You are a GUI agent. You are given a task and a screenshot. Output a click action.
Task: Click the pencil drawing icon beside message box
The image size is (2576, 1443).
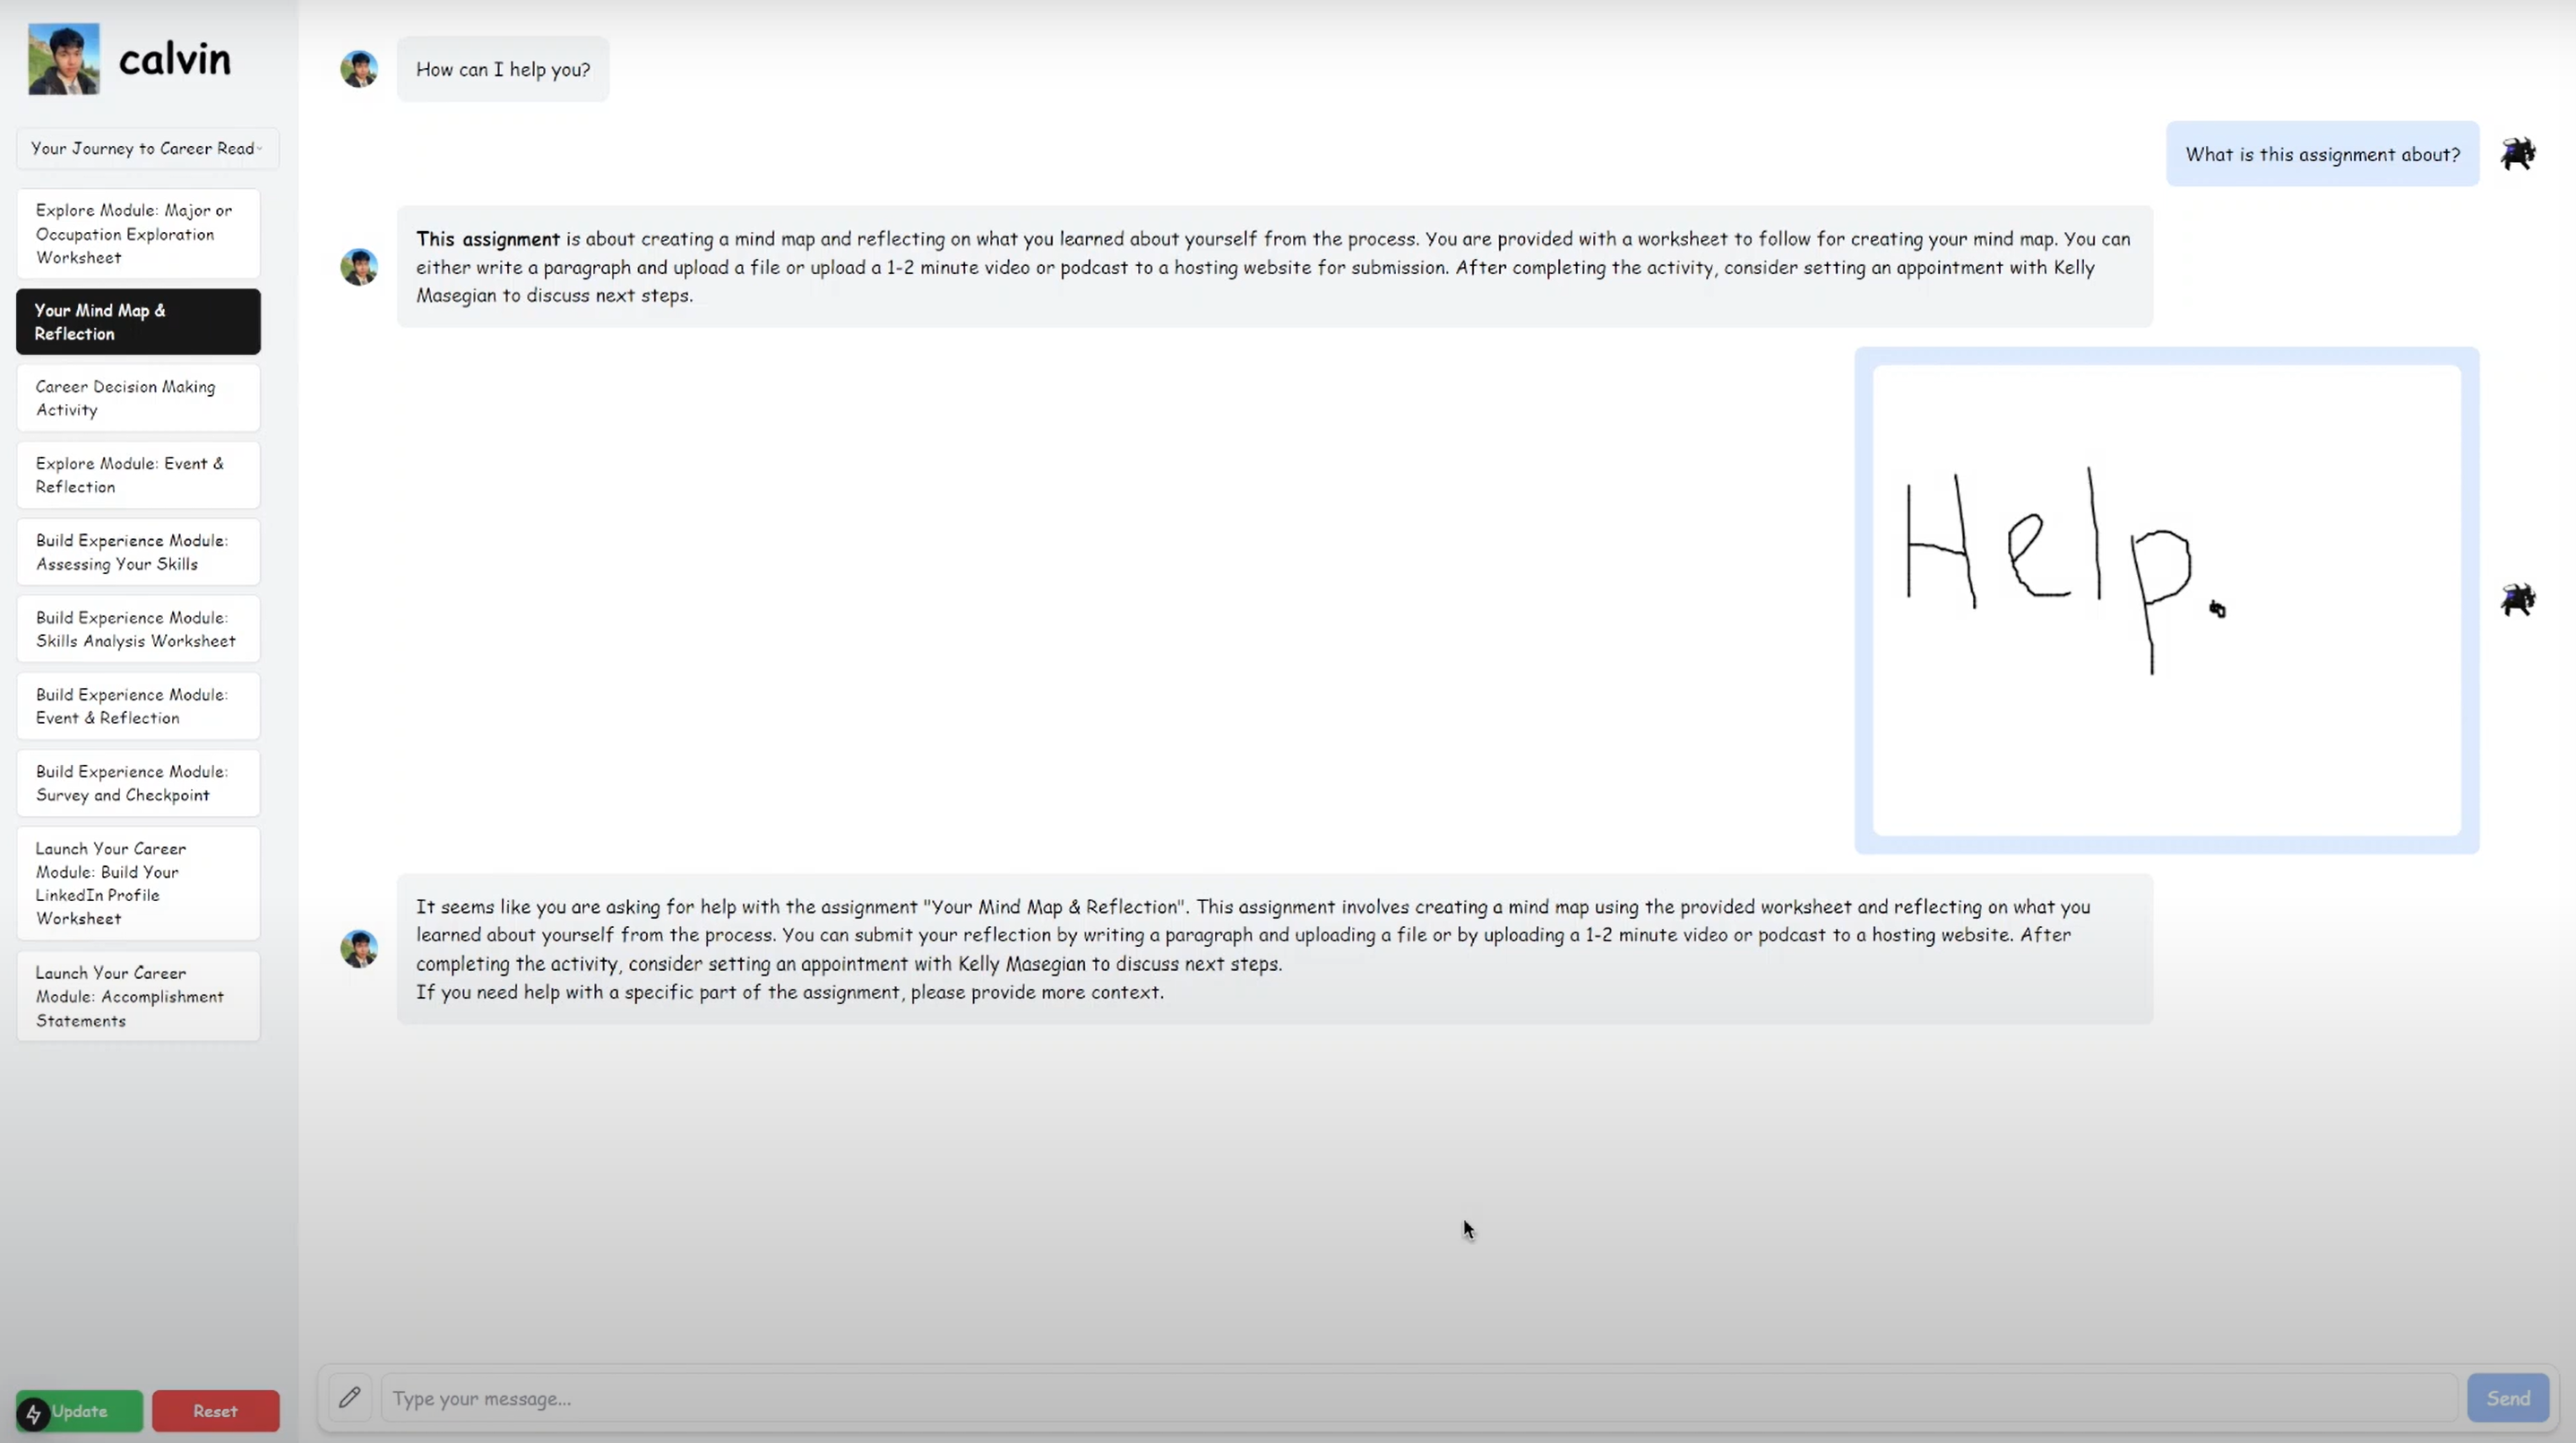pyautogui.click(x=349, y=1397)
